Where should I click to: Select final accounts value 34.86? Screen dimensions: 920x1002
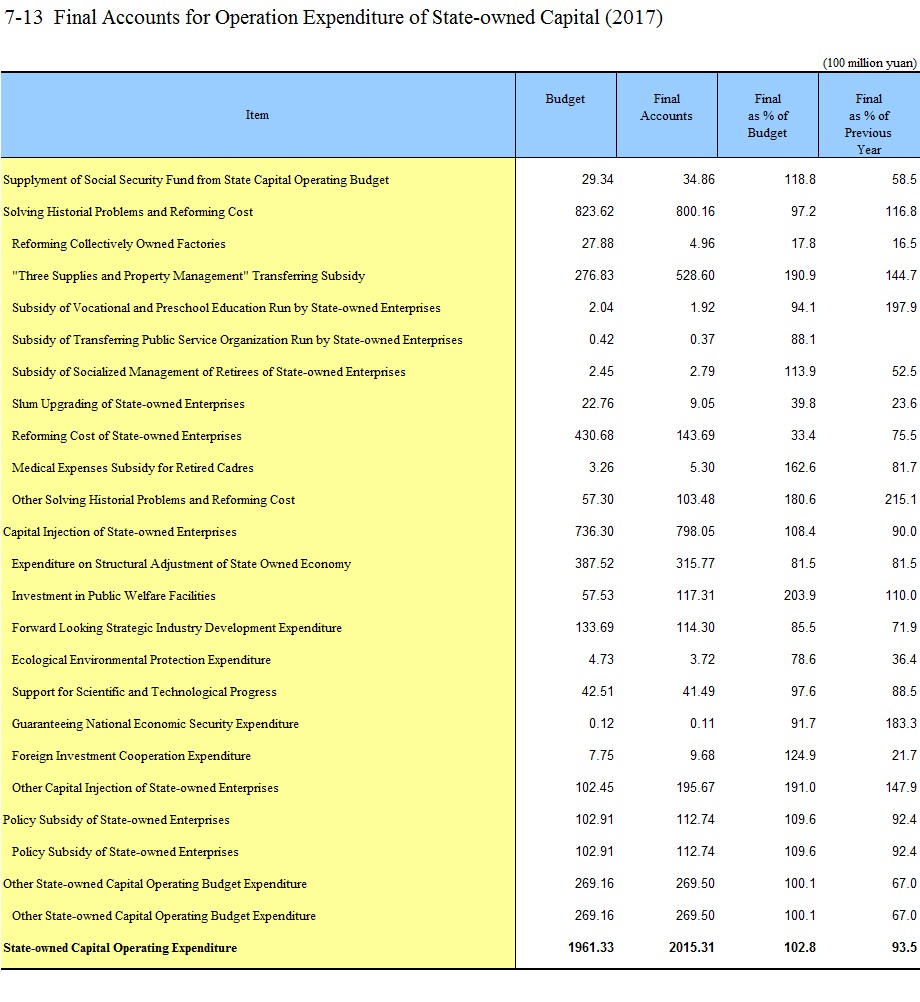coord(698,180)
